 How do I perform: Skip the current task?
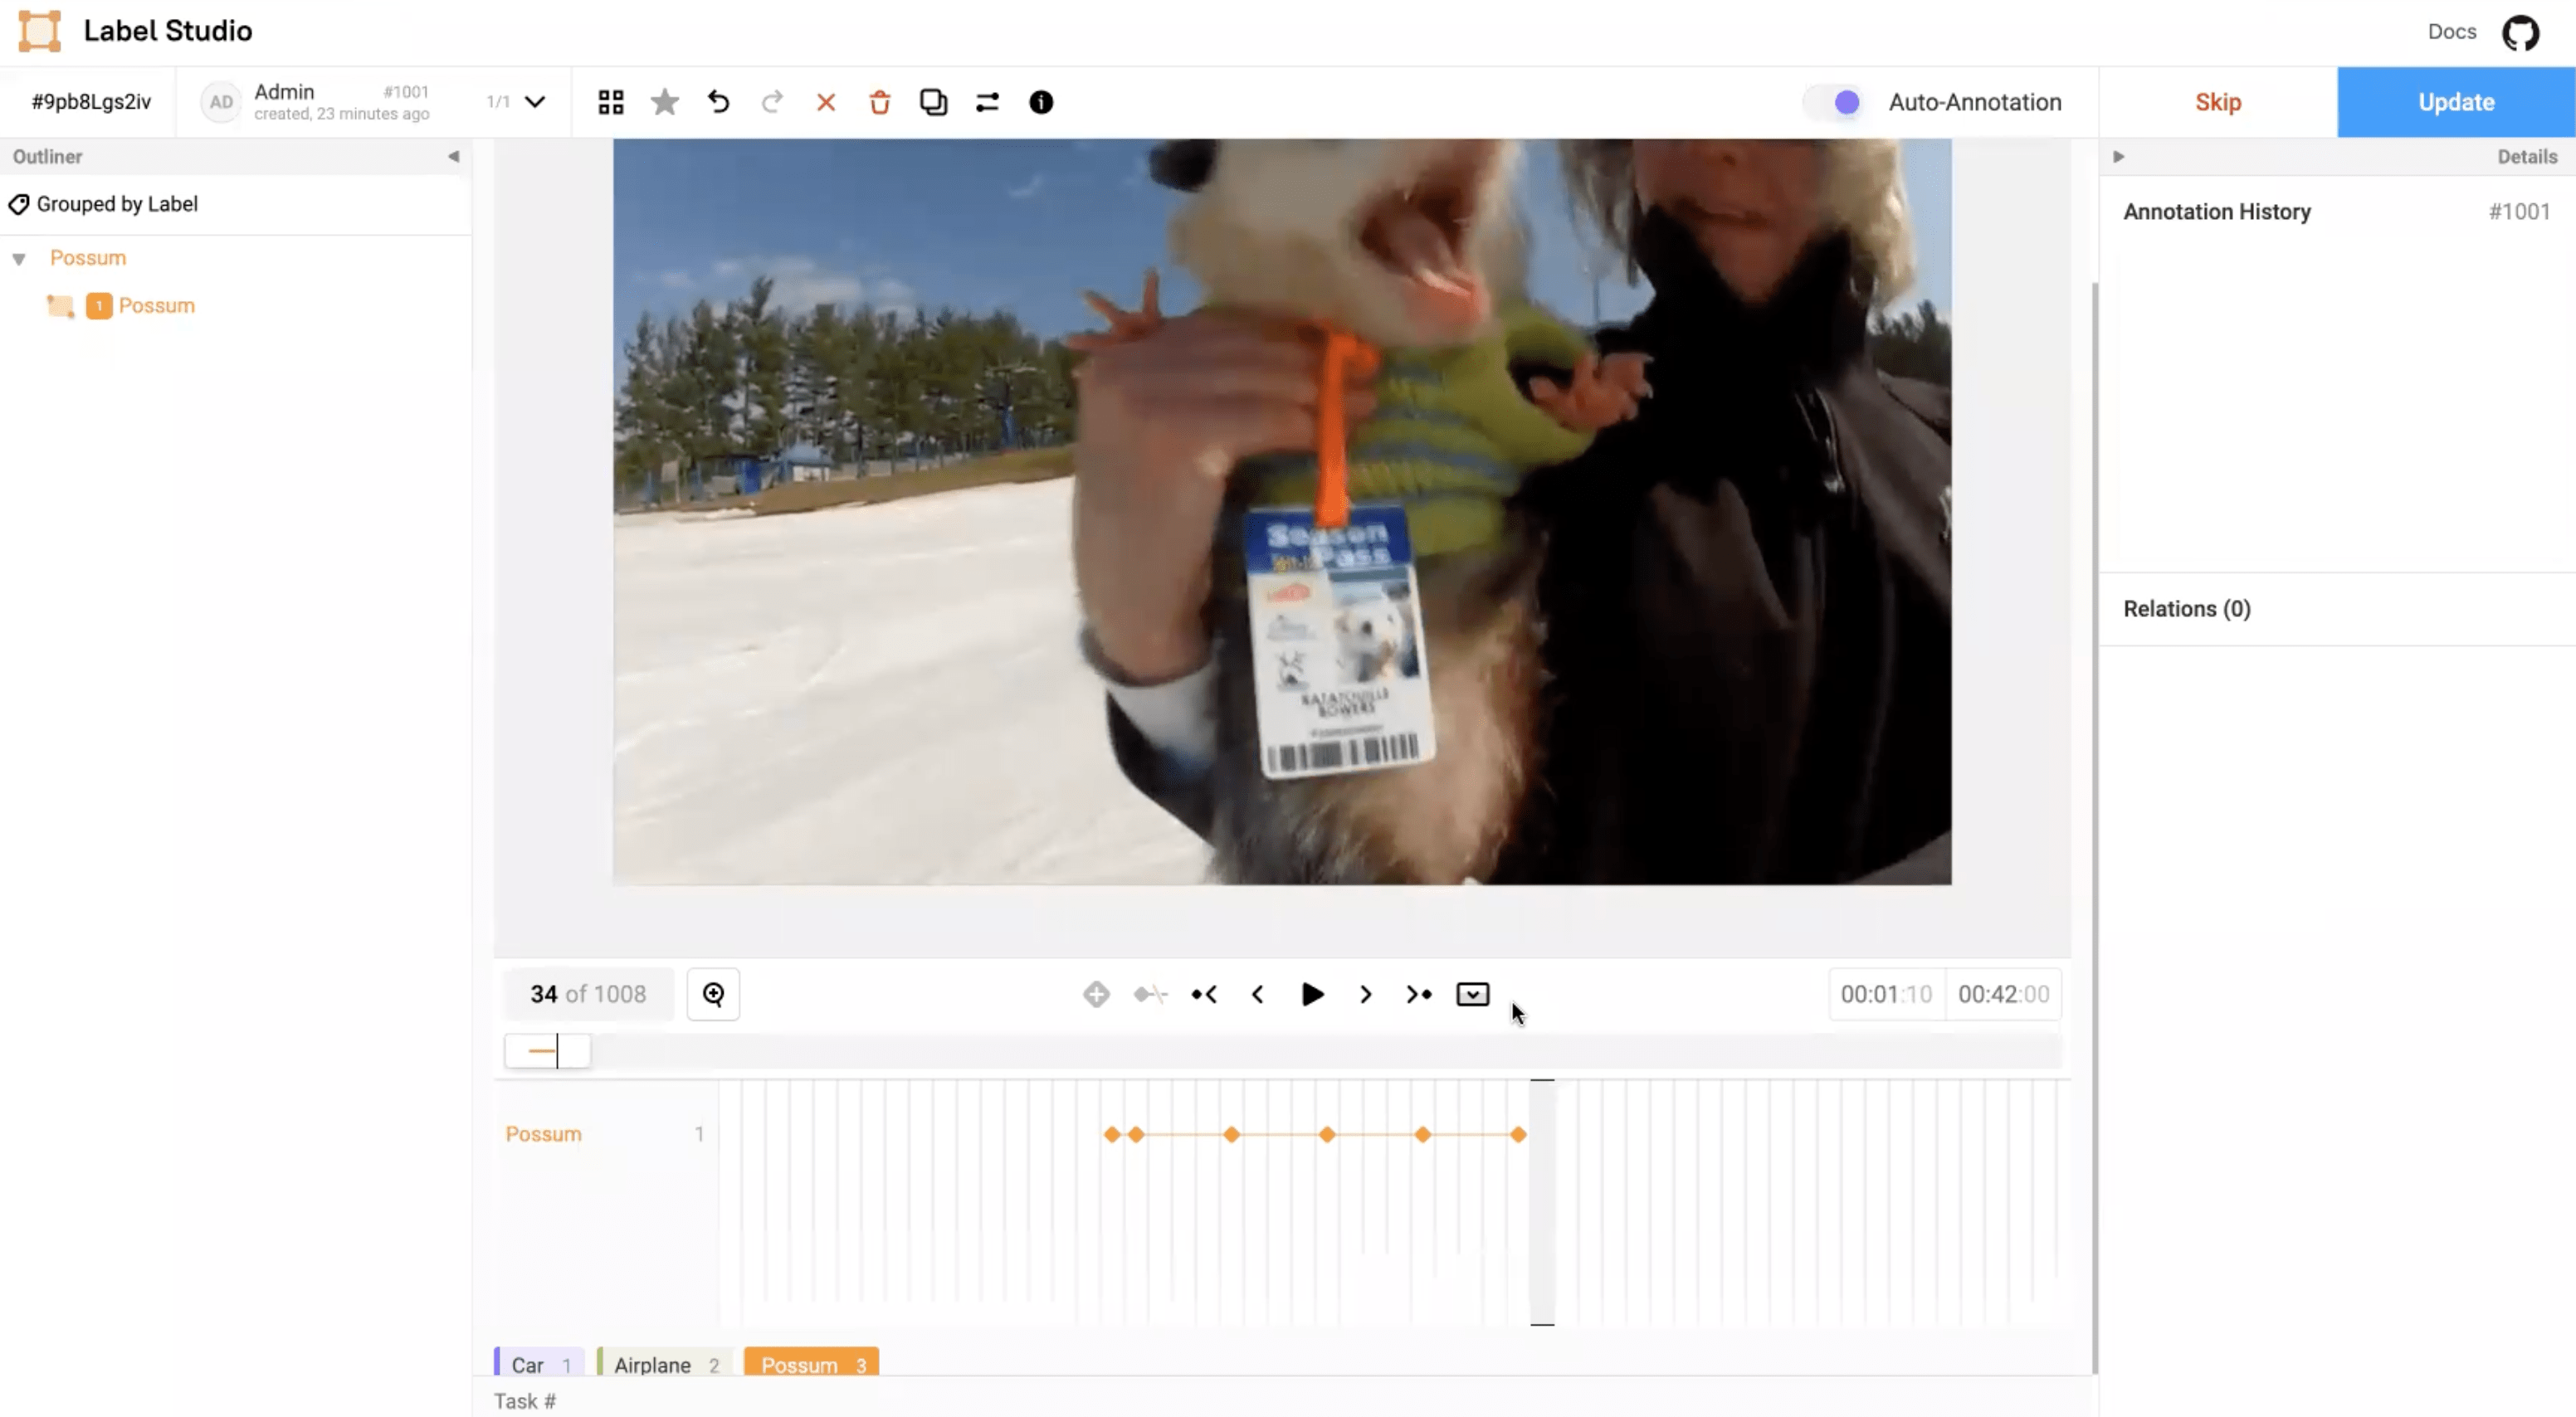(x=2217, y=102)
